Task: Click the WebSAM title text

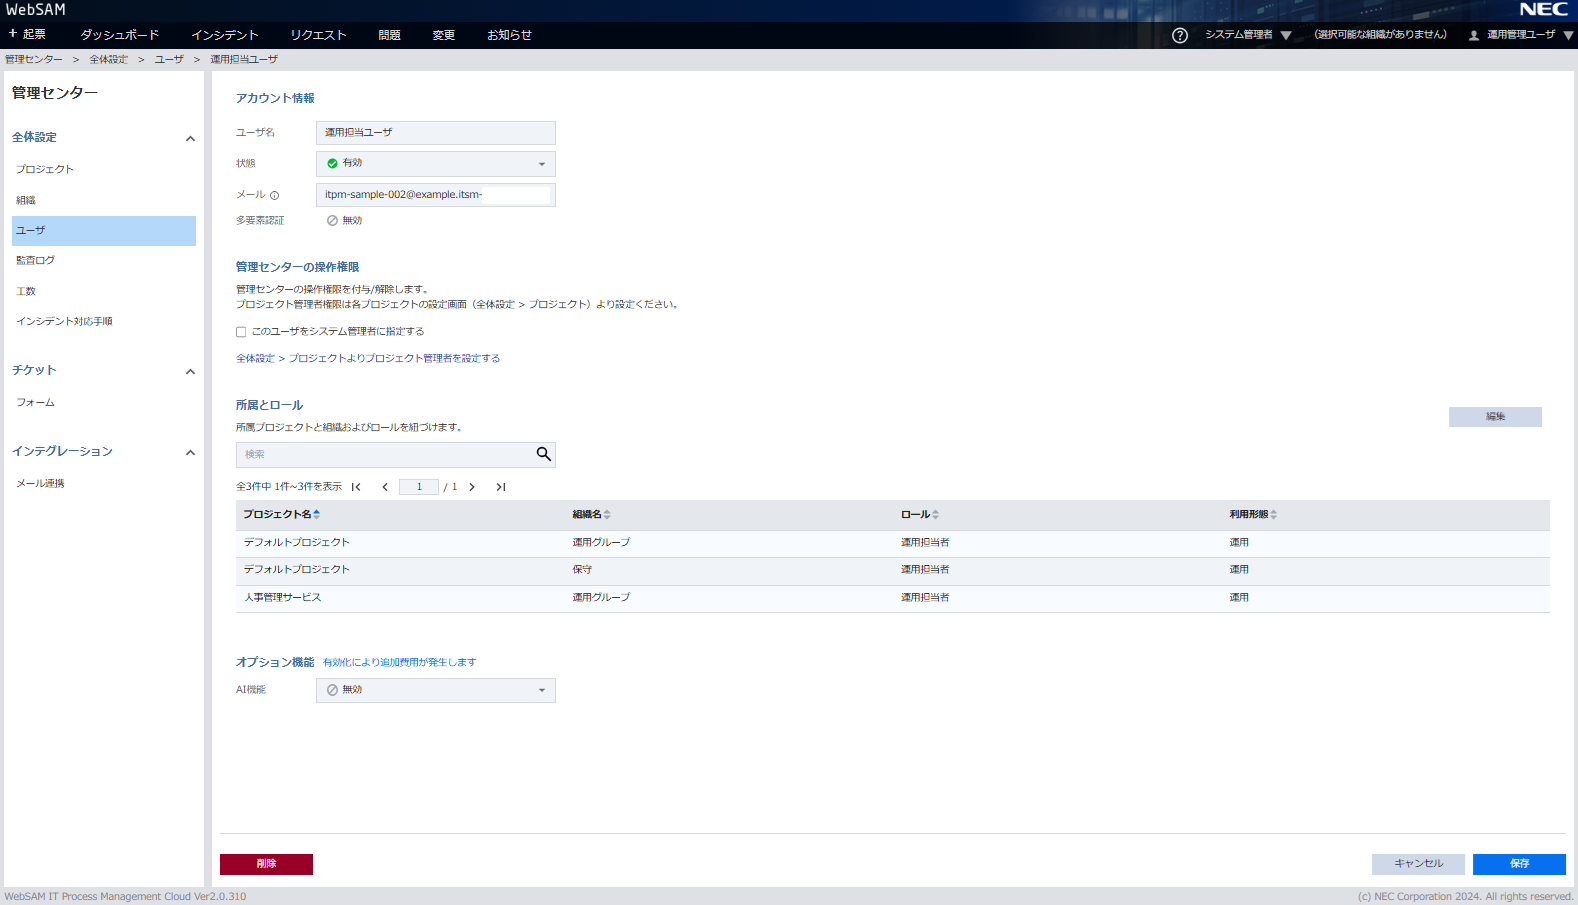Action: [x=36, y=10]
